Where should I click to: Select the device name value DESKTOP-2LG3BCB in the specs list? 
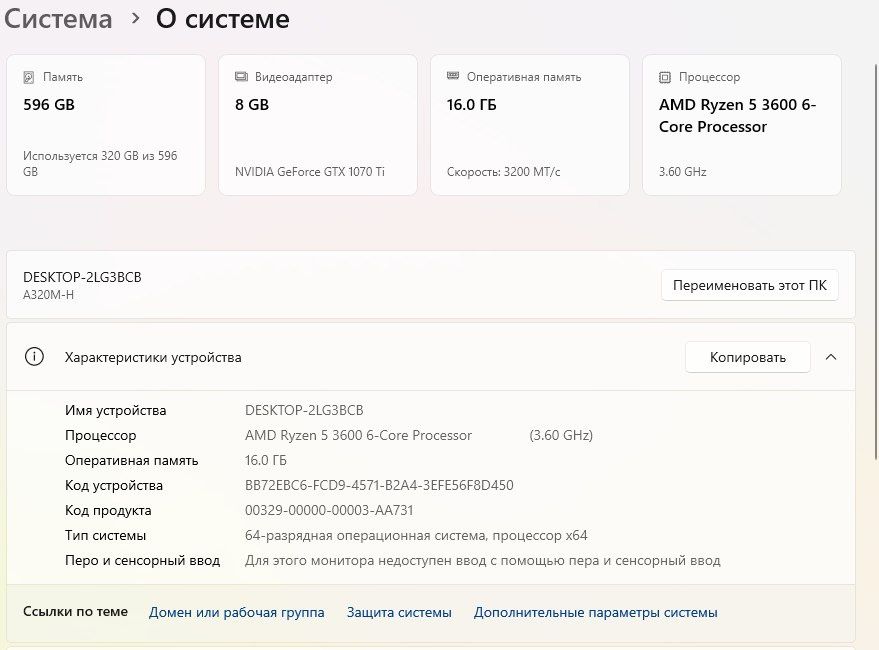pyautogui.click(x=304, y=410)
